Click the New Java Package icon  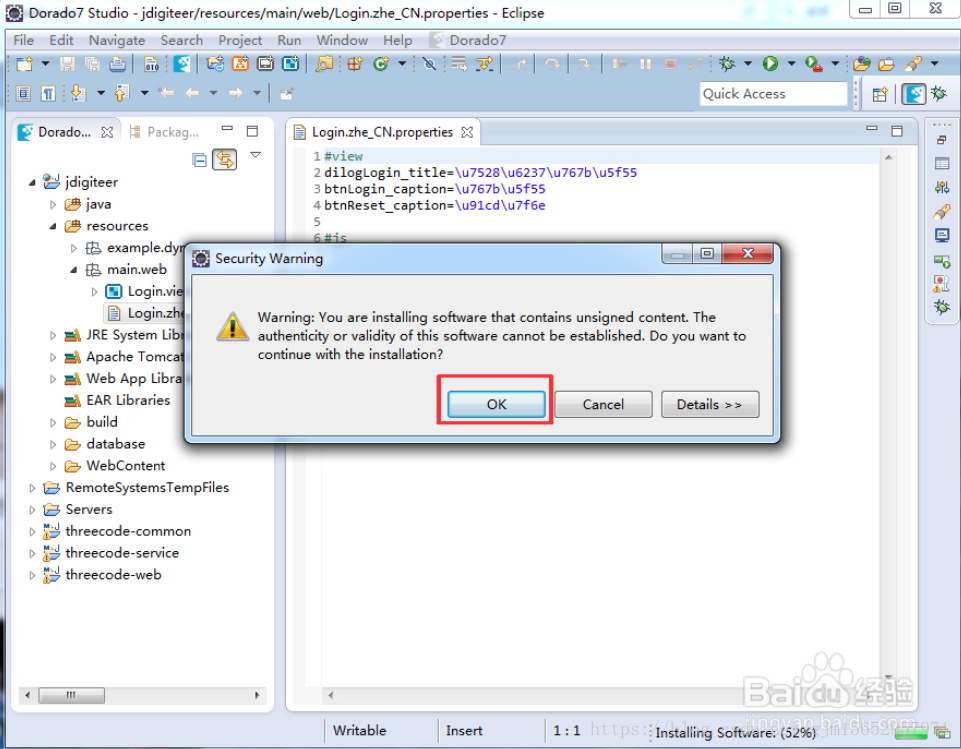point(355,64)
